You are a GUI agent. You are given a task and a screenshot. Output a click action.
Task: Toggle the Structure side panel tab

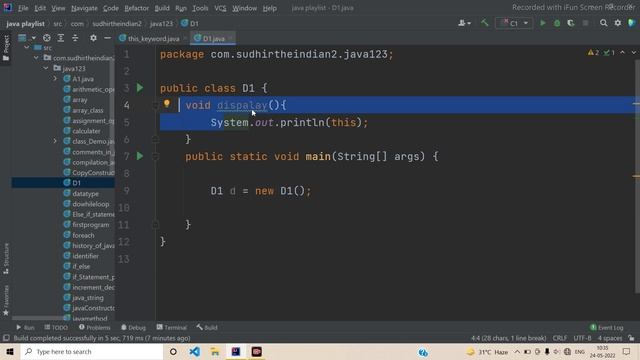pyautogui.click(x=6, y=259)
